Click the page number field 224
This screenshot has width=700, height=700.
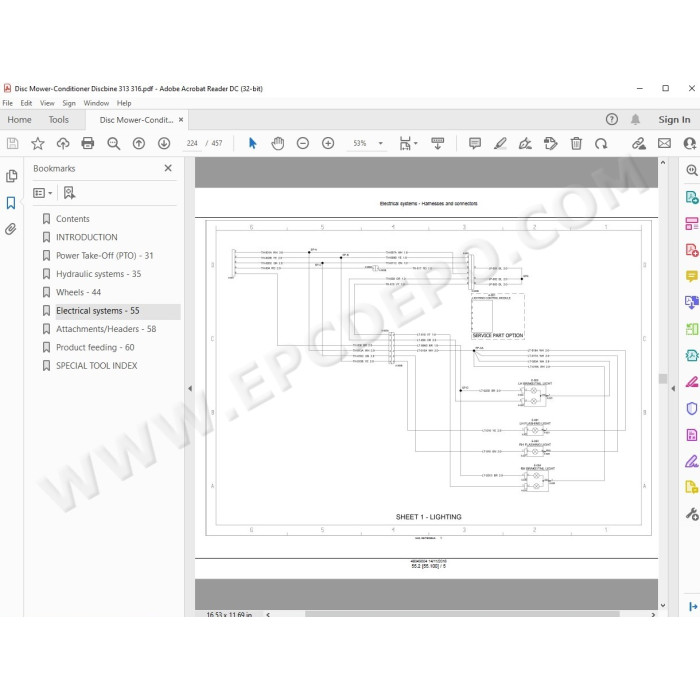click(192, 143)
